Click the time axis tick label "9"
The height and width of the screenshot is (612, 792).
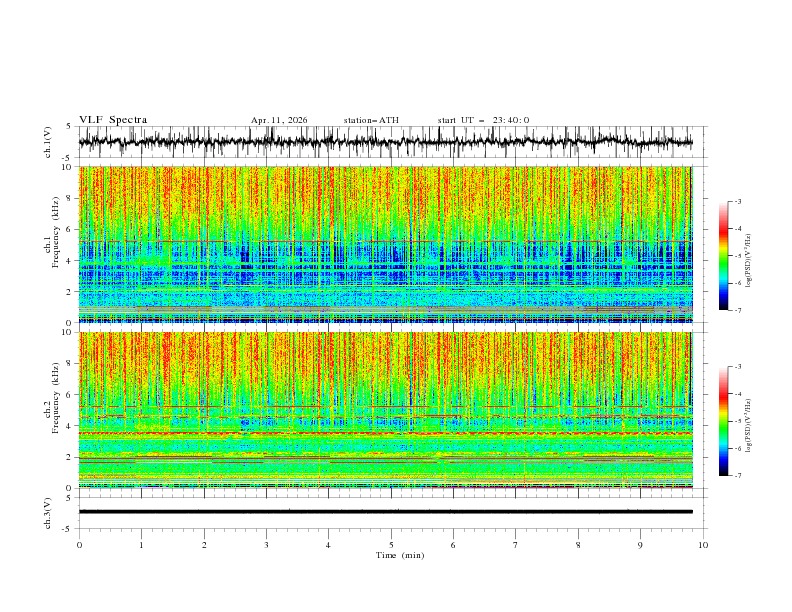640,545
